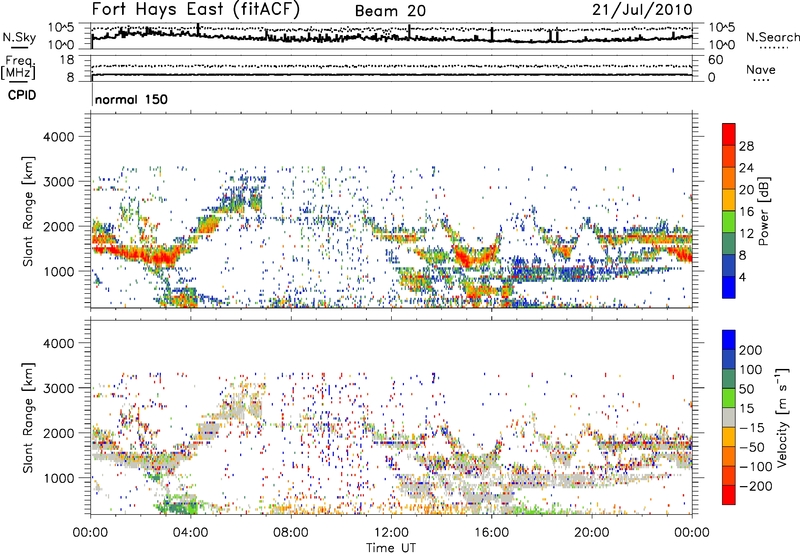Click the 'Freq. [MHz]' axis label
Viewport: 800px width, 554px height.
pos(19,68)
